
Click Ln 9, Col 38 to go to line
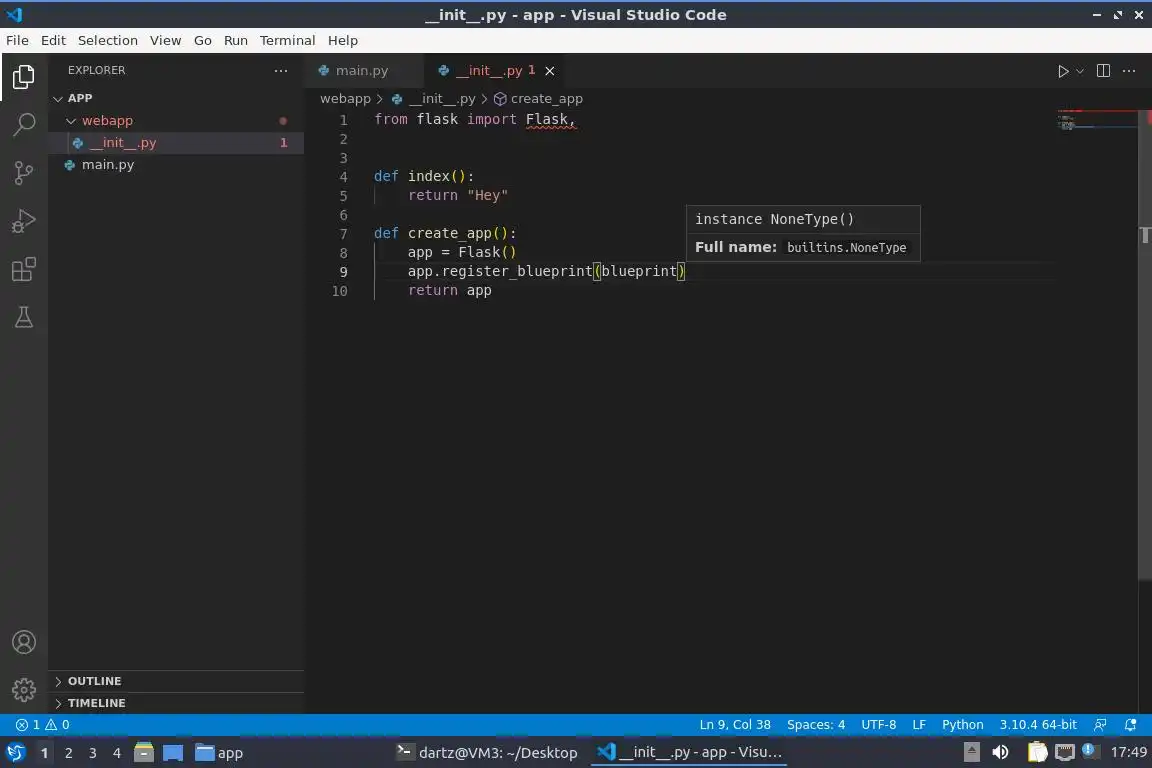pos(735,725)
